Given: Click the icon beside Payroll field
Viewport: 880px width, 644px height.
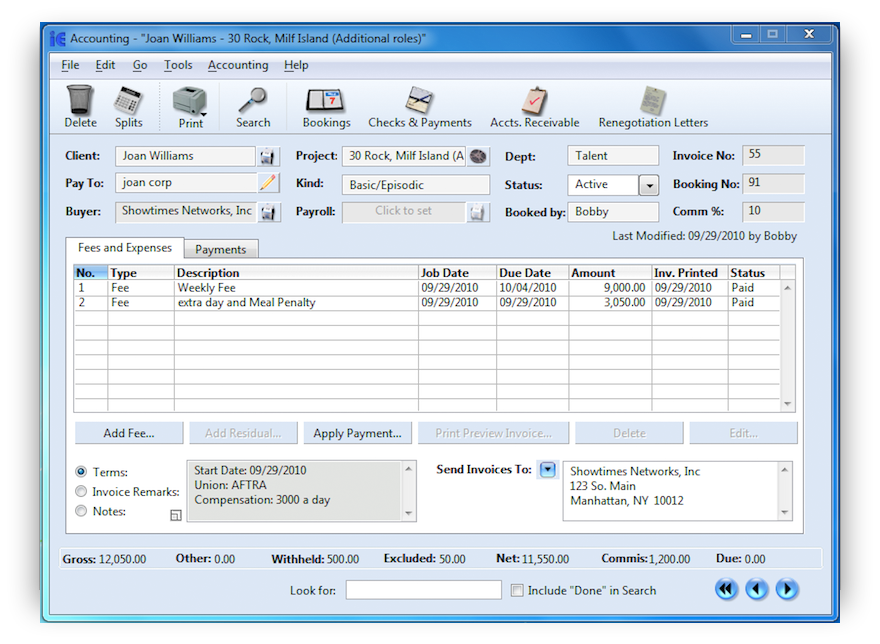Looking at the screenshot, I should pos(478,212).
